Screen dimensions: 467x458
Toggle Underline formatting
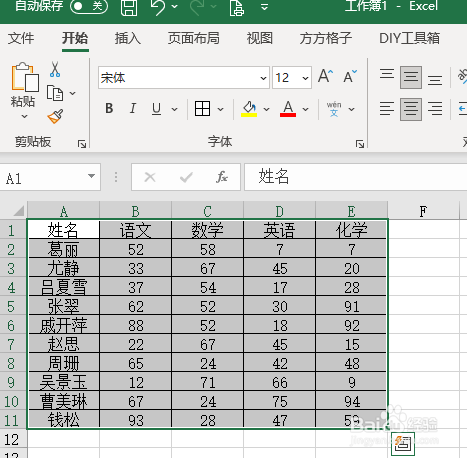click(x=156, y=109)
